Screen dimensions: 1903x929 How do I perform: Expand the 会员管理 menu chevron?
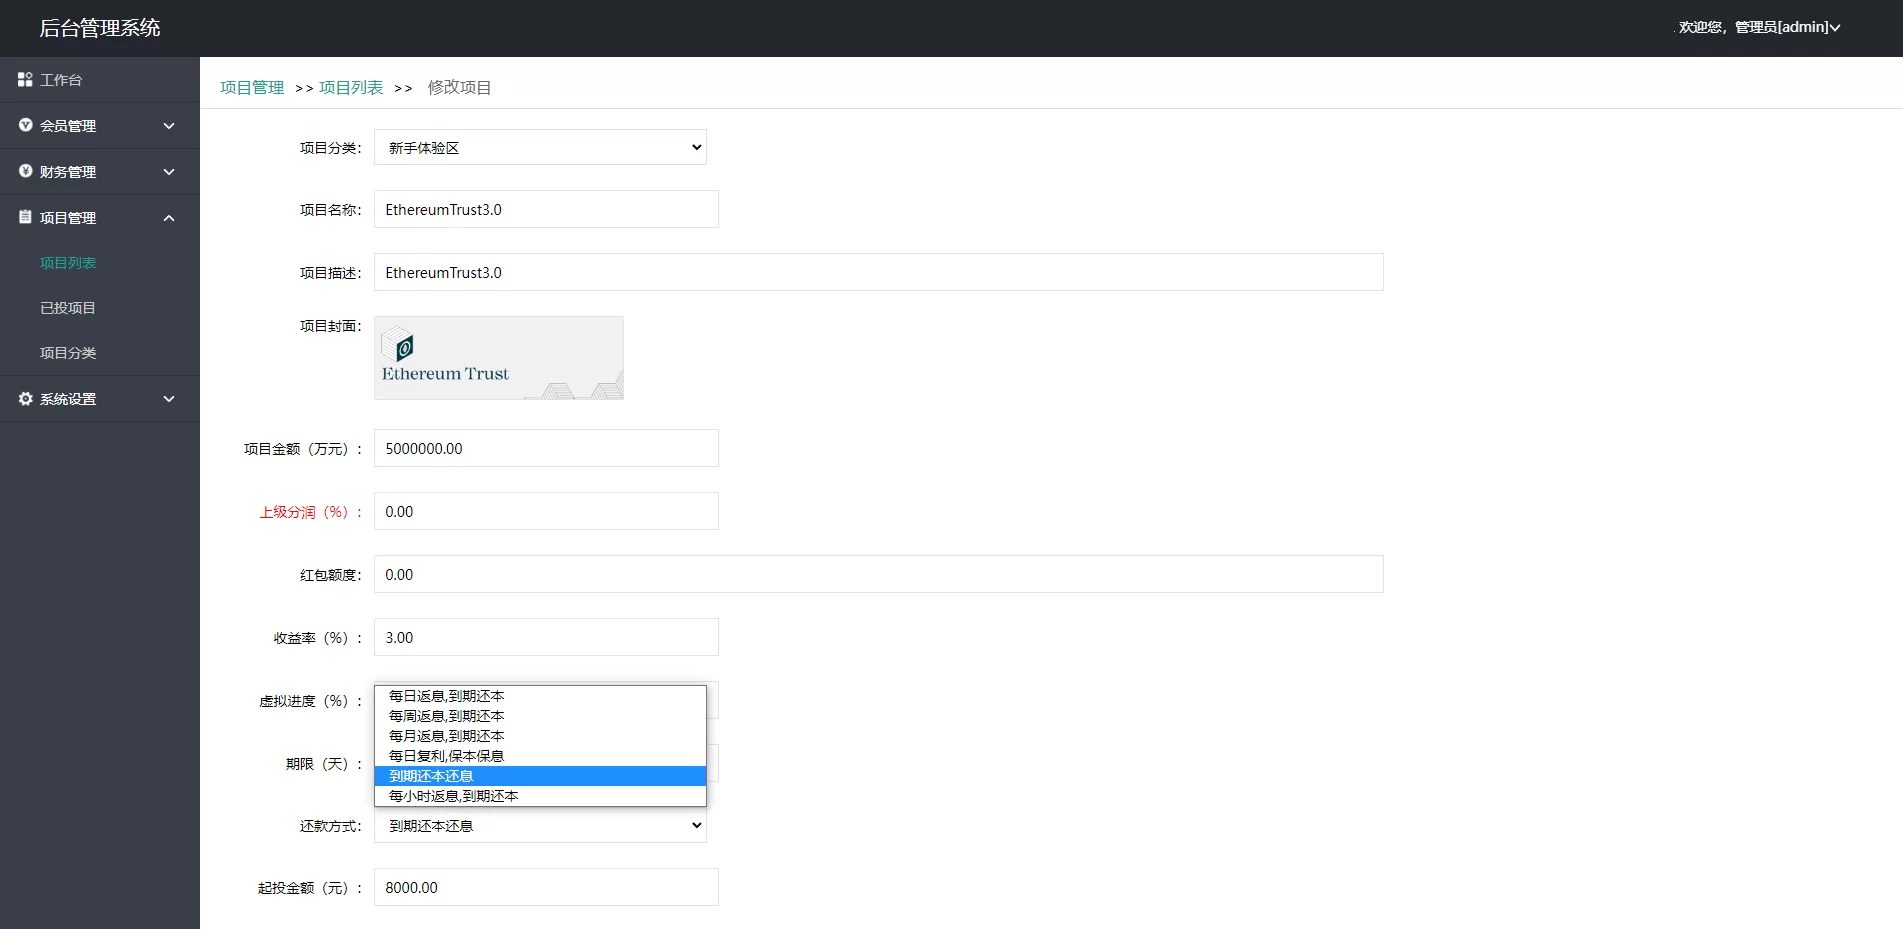[169, 126]
